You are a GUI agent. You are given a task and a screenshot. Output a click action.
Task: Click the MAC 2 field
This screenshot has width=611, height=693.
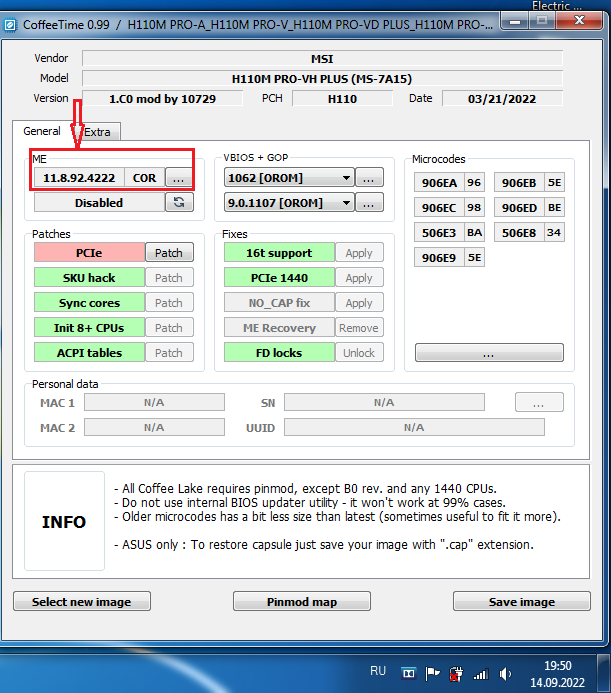[x=154, y=427]
